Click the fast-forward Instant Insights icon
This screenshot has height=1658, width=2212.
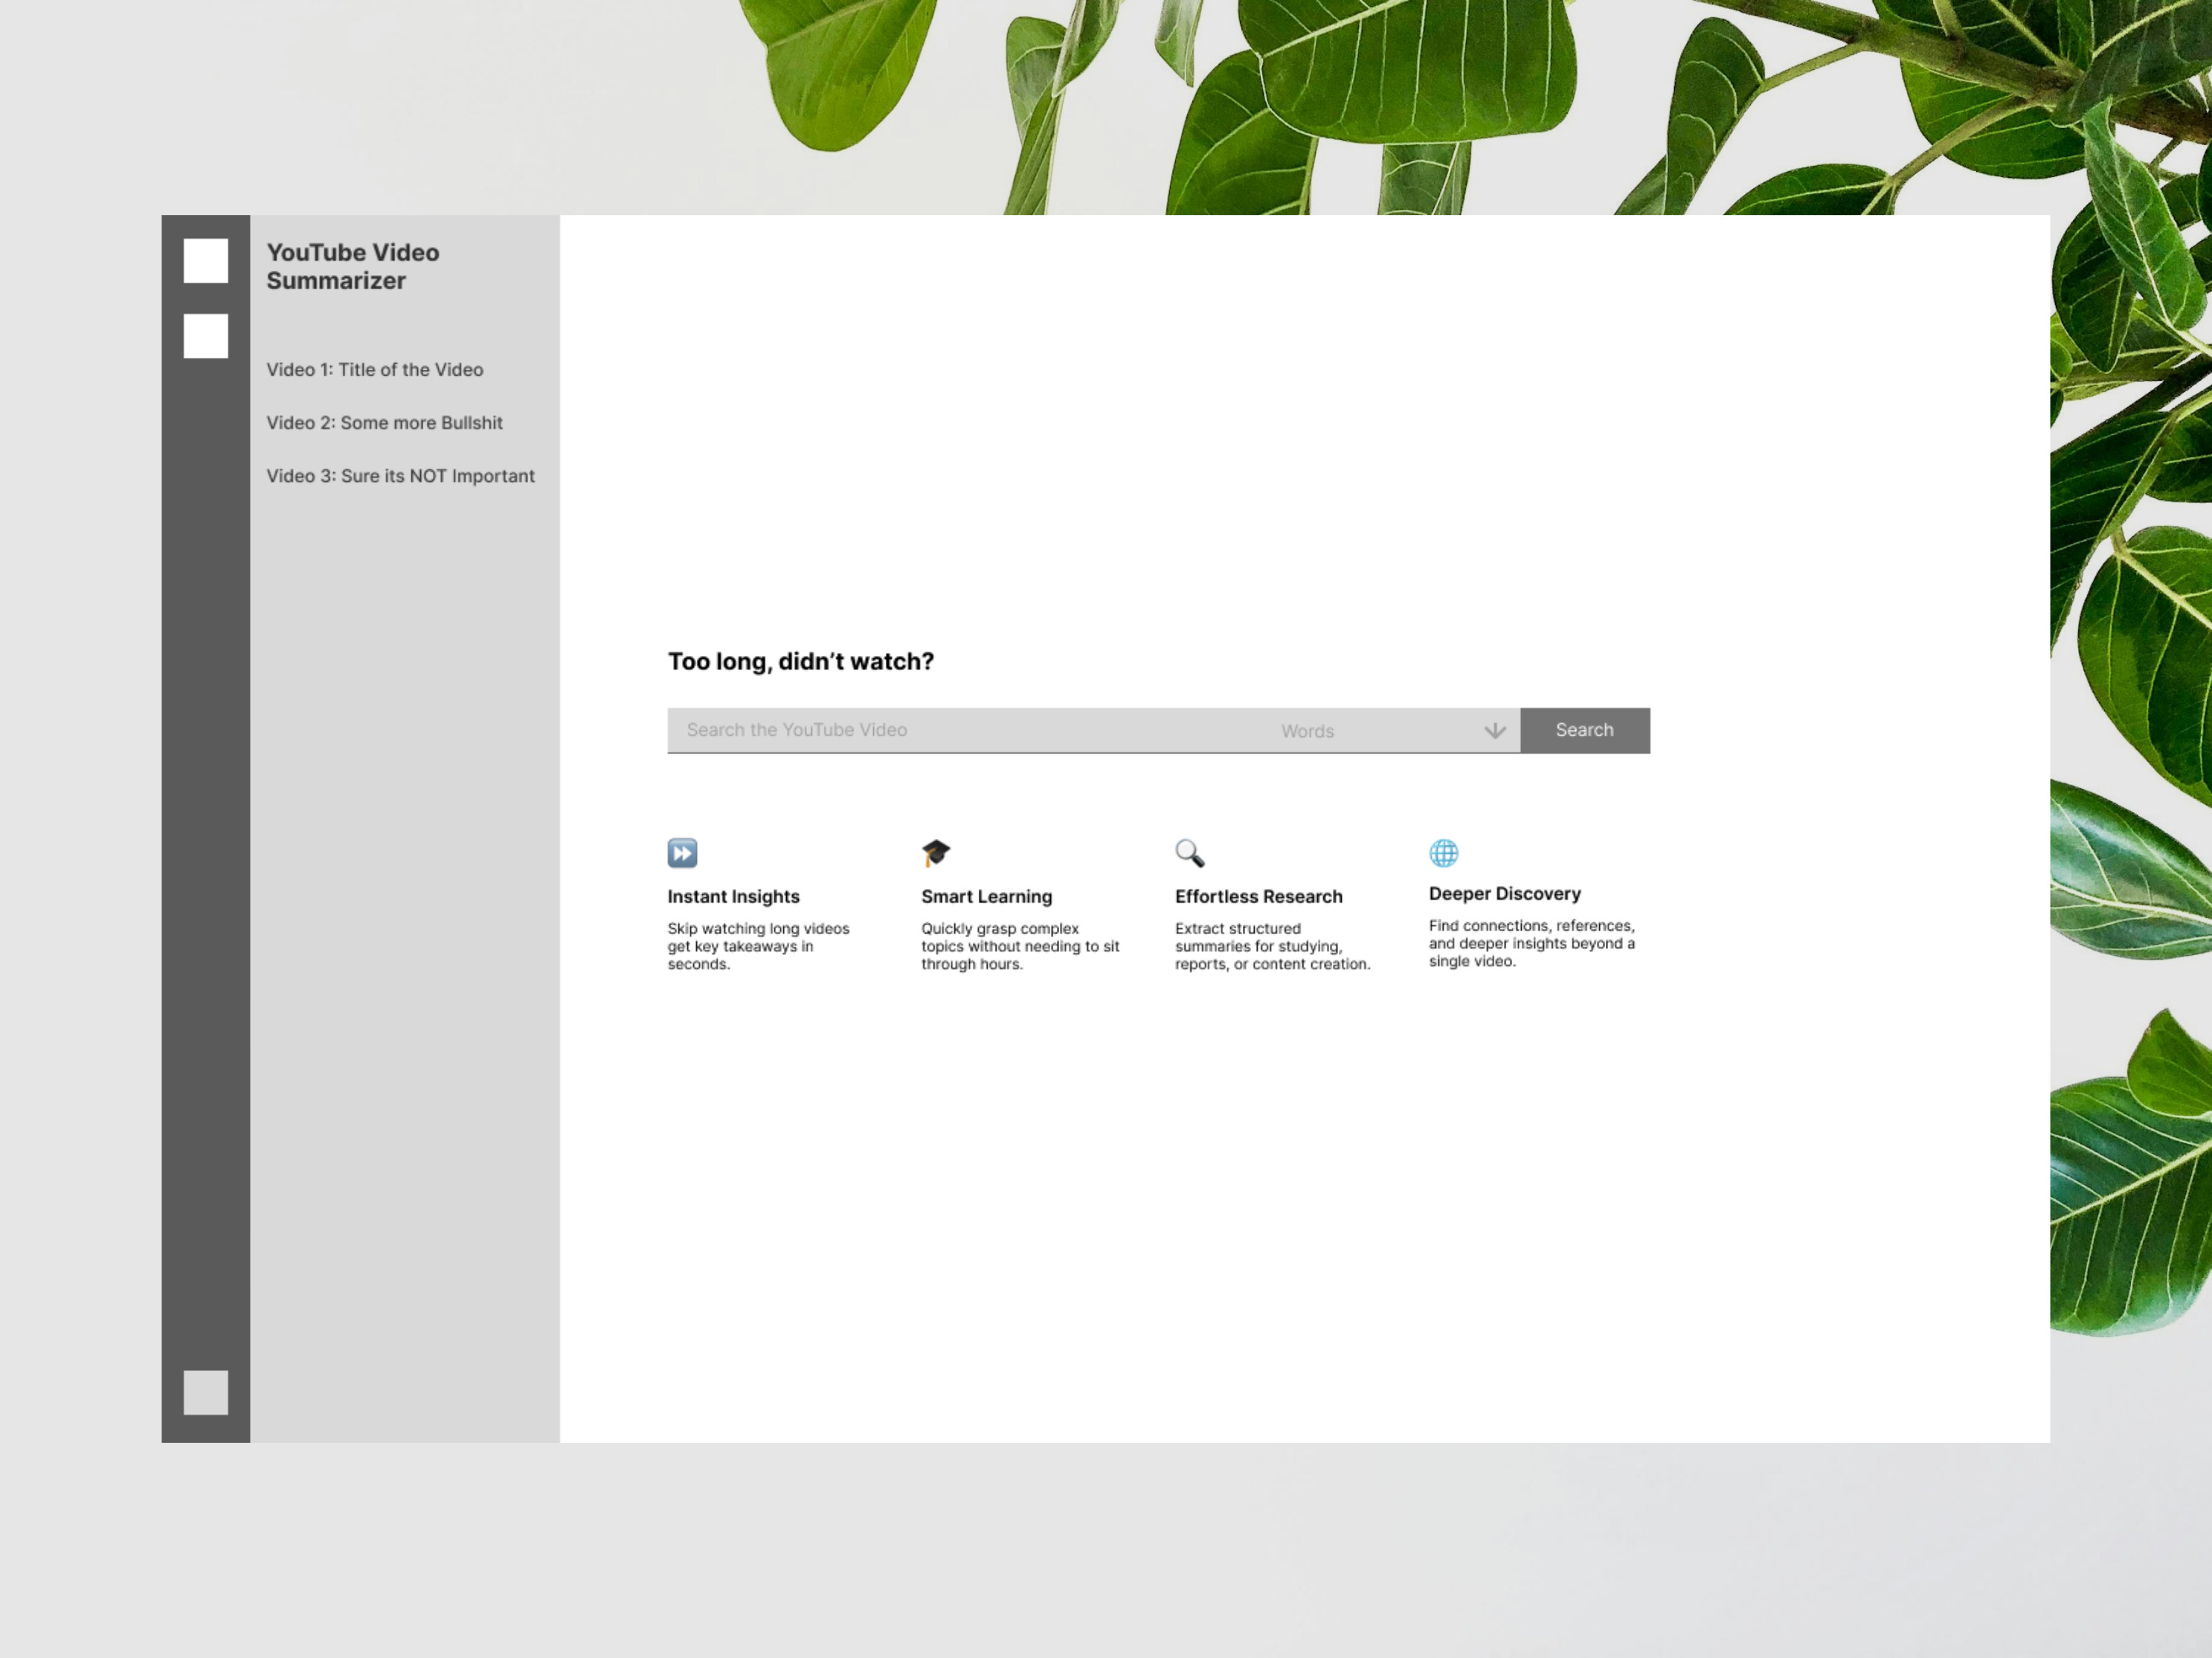click(682, 853)
